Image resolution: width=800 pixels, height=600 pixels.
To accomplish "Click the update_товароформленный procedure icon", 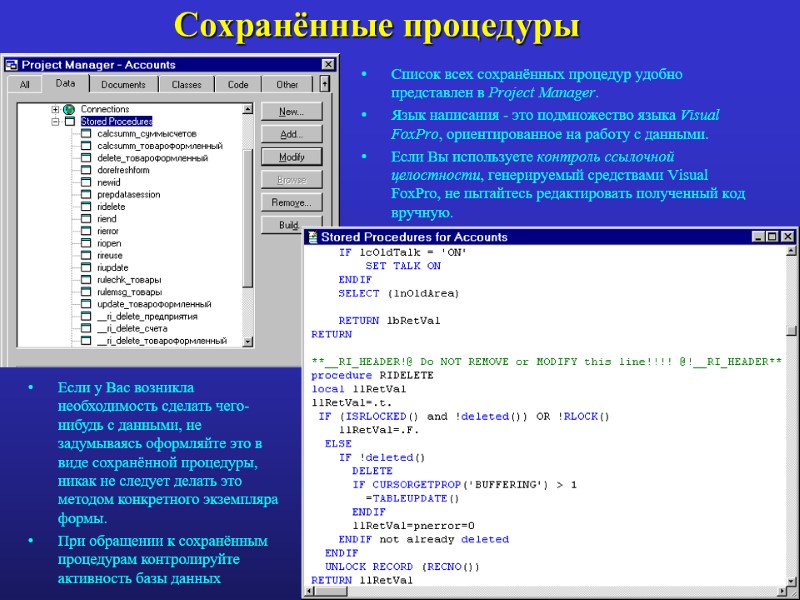I will (85, 303).
